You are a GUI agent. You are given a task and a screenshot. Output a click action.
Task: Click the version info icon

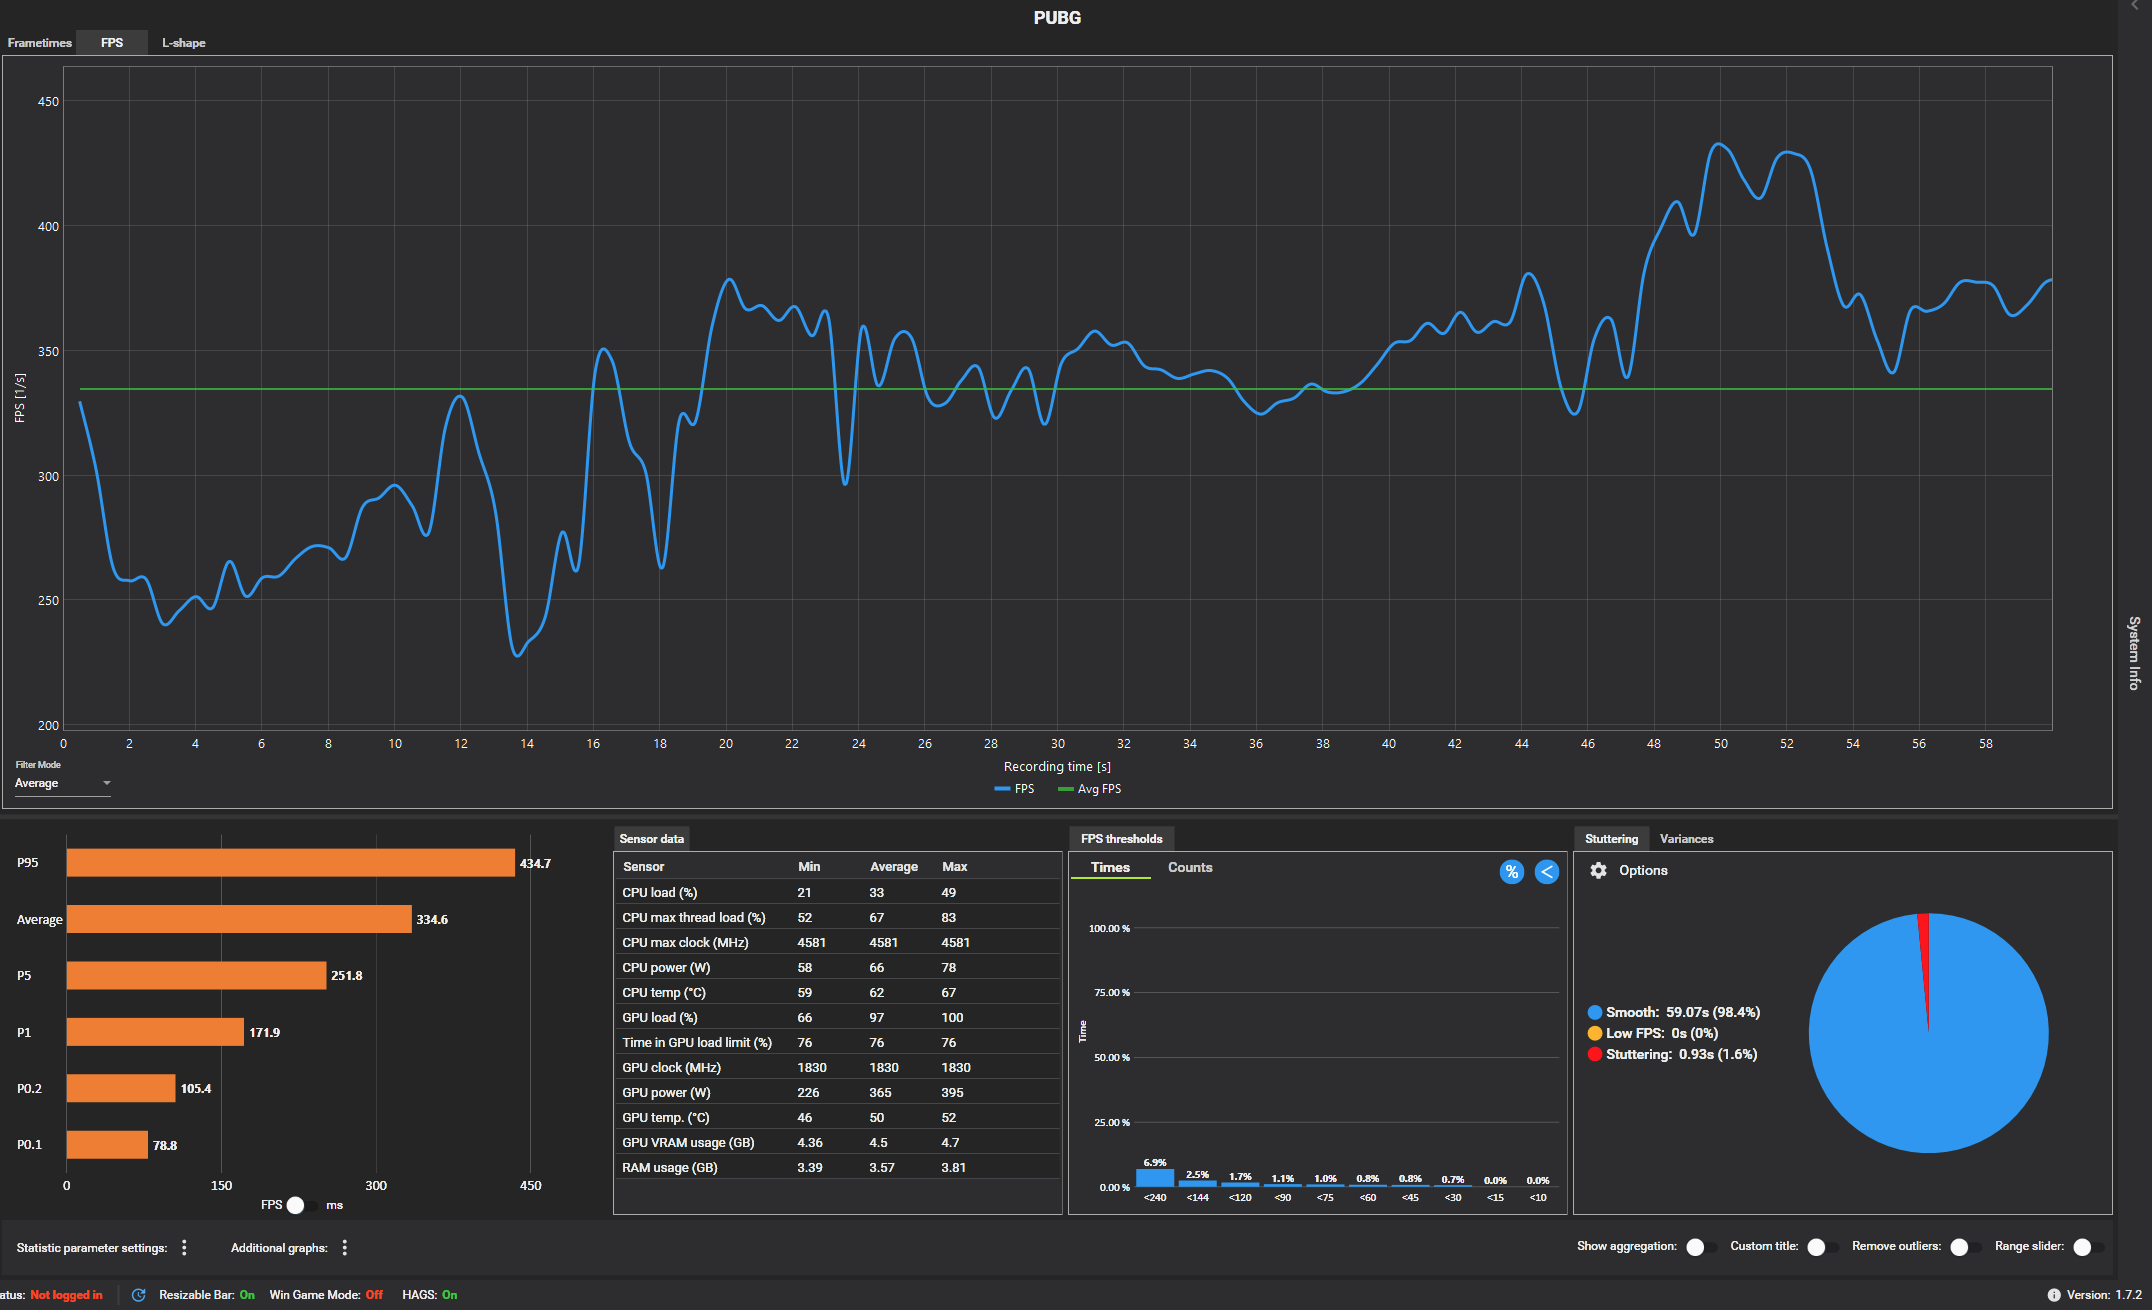[x=2054, y=1295]
